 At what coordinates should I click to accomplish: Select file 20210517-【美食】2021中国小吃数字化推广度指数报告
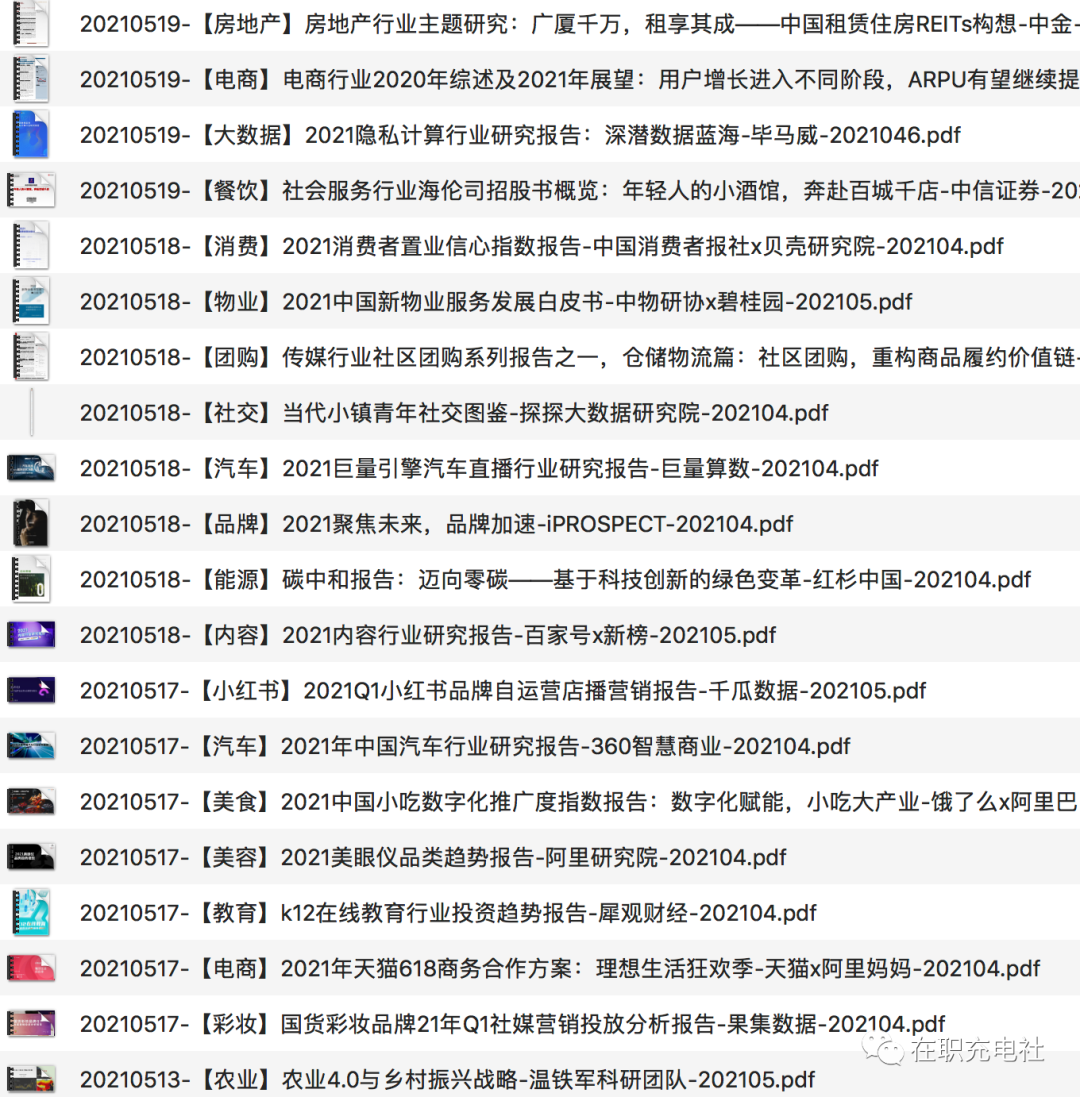click(x=540, y=802)
